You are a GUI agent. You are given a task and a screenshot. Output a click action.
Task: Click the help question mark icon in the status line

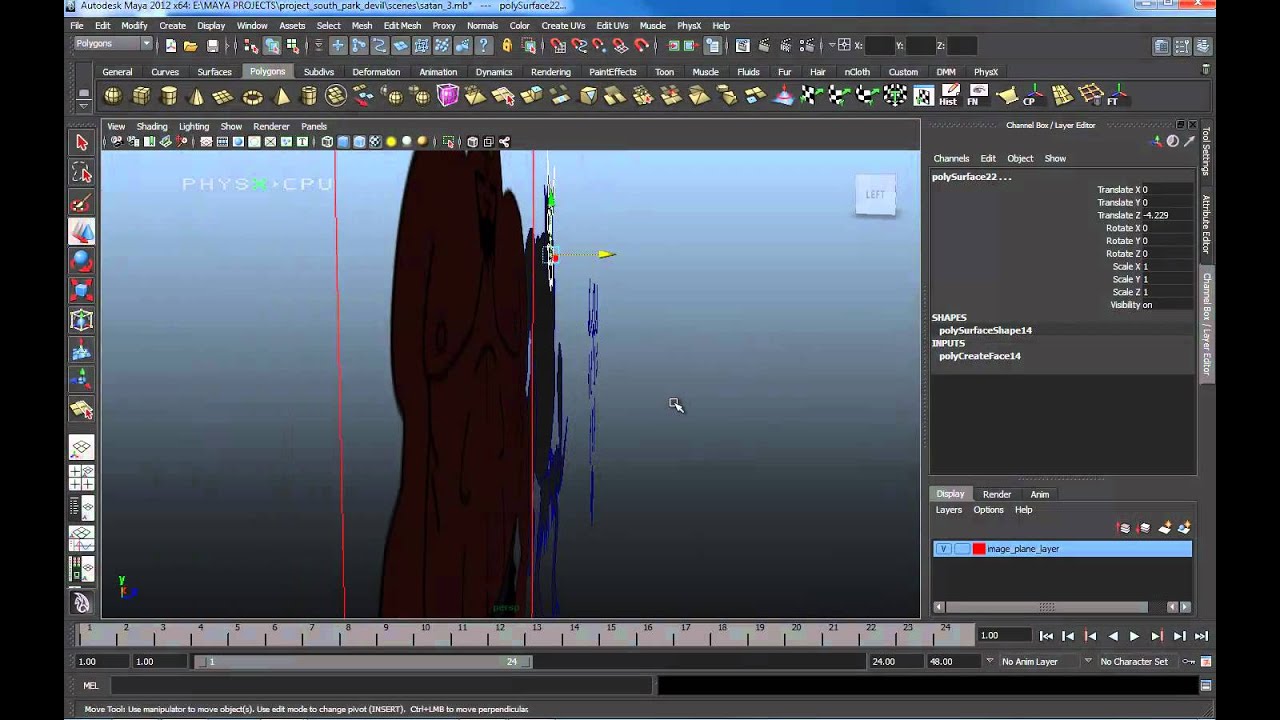click(x=484, y=45)
